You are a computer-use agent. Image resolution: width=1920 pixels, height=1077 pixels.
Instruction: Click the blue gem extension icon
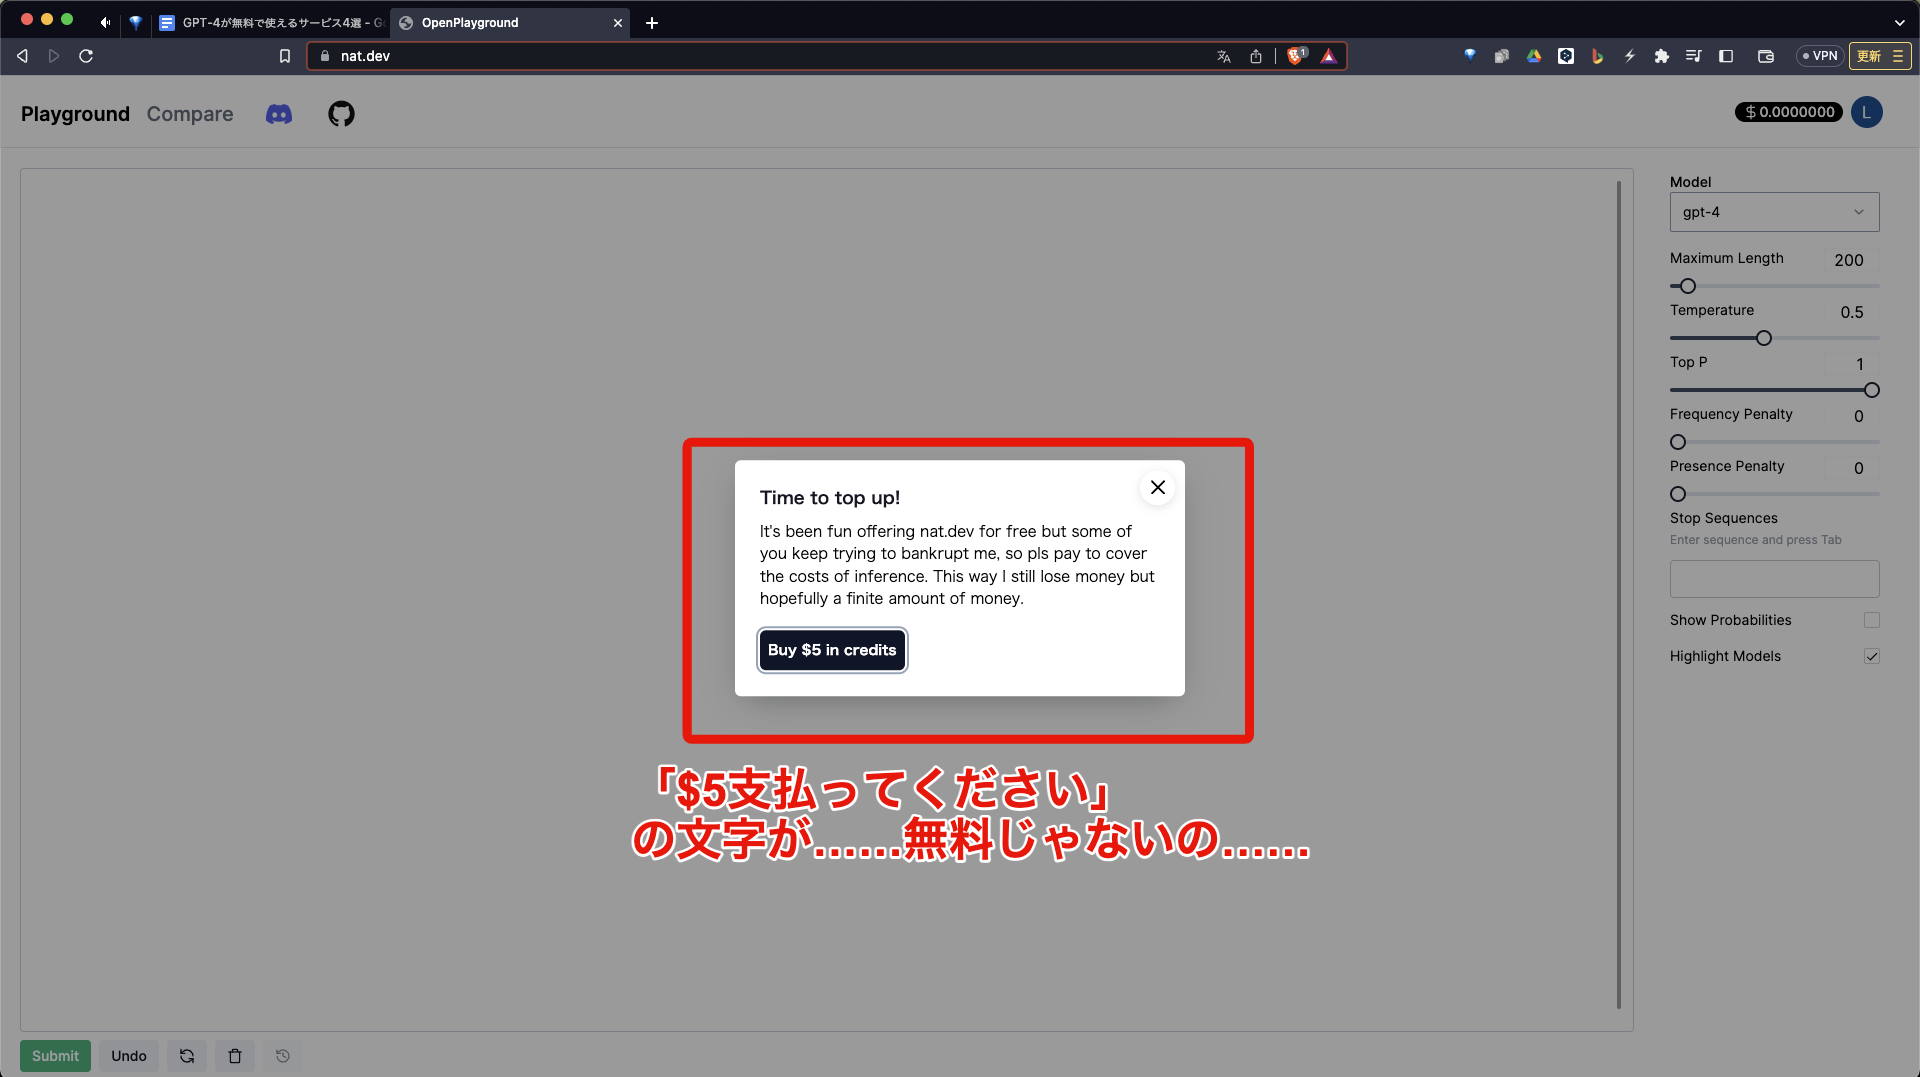(x=1470, y=56)
